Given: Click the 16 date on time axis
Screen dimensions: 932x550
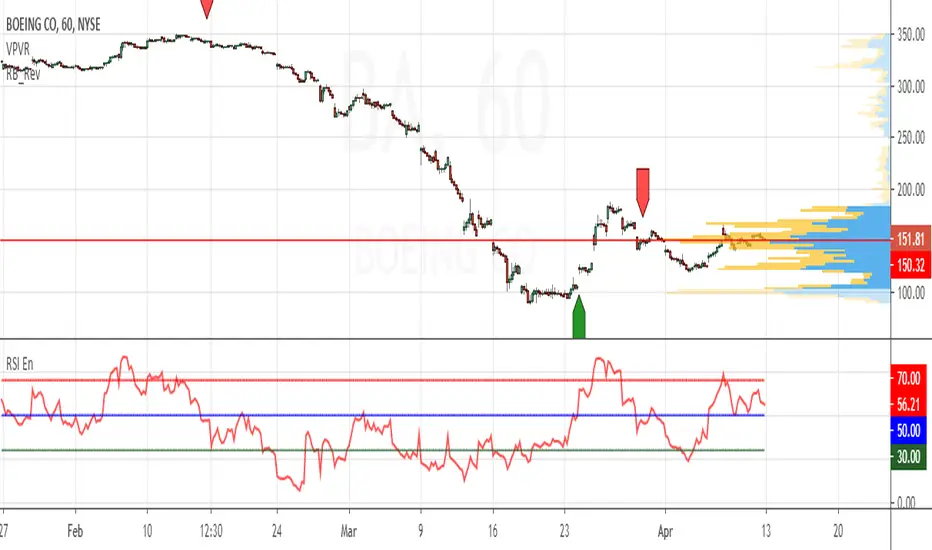Looking at the screenshot, I should point(493,531).
